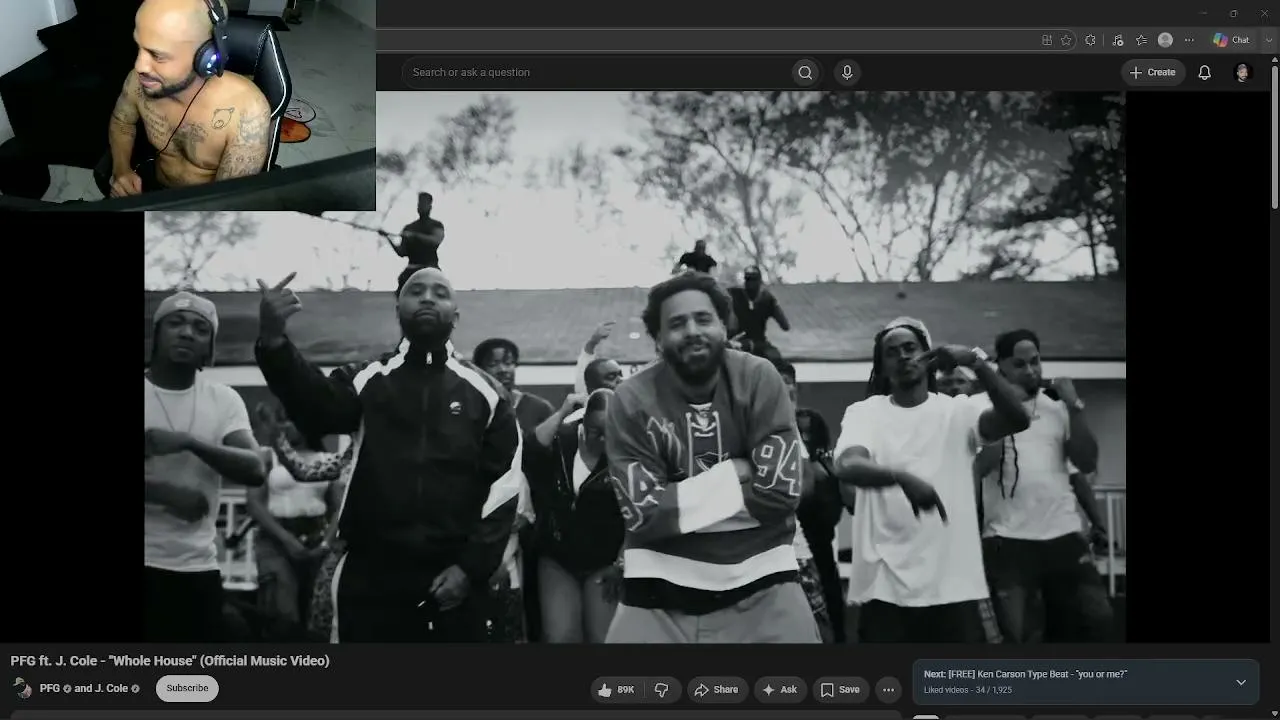Open the YouTube account avatar menu
This screenshot has height=720, width=1280.
coord(1243,72)
